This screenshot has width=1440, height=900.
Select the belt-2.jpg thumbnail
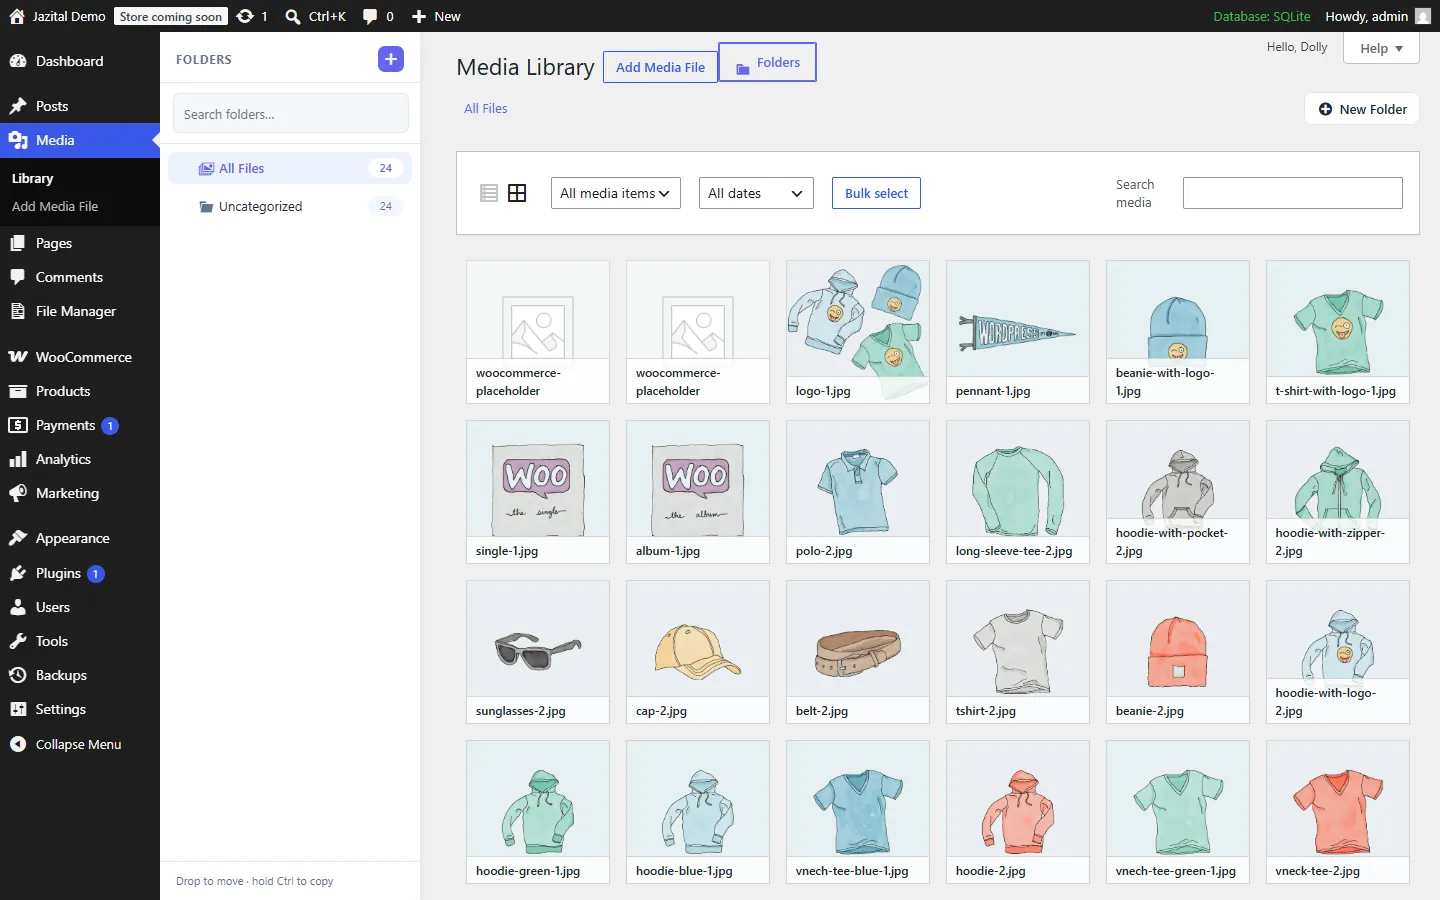tap(858, 652)
